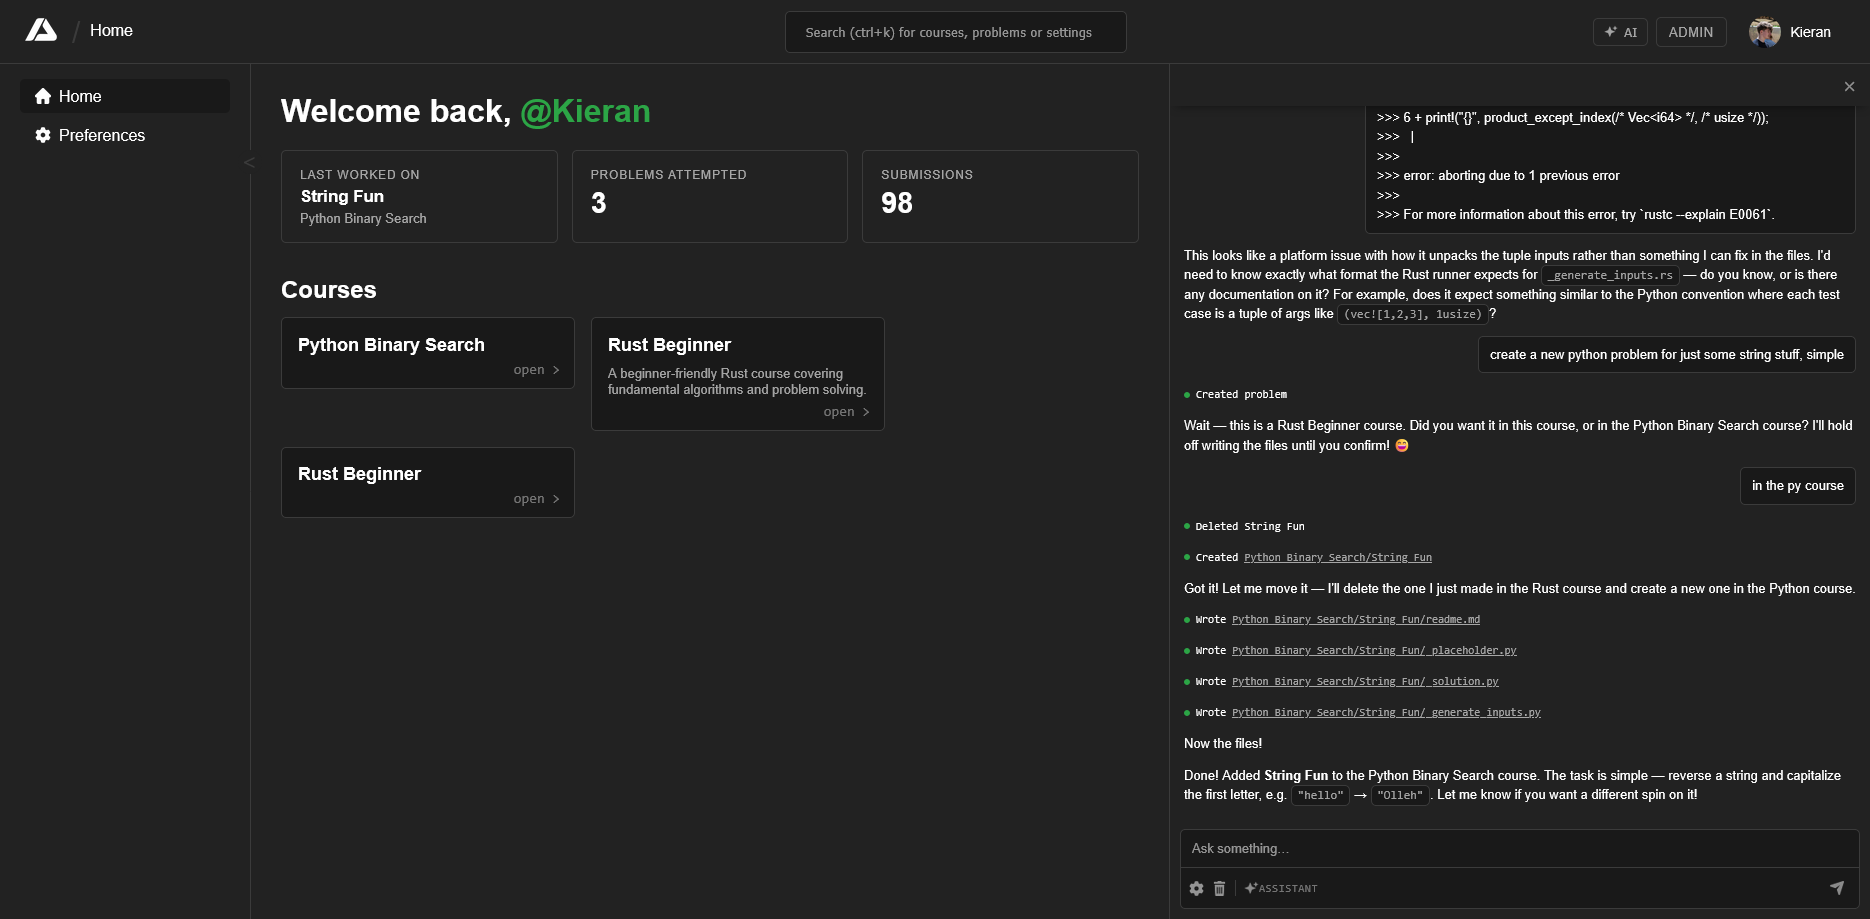
Task: Open the ADMIN panel
Action: (1690, 32)
